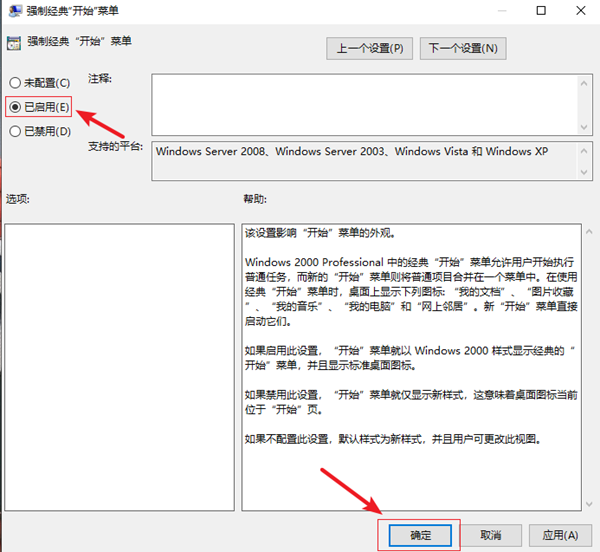Maximize the dialog window
The height and width of the screenshot is (552, 600).
click(x=541, y=11)
